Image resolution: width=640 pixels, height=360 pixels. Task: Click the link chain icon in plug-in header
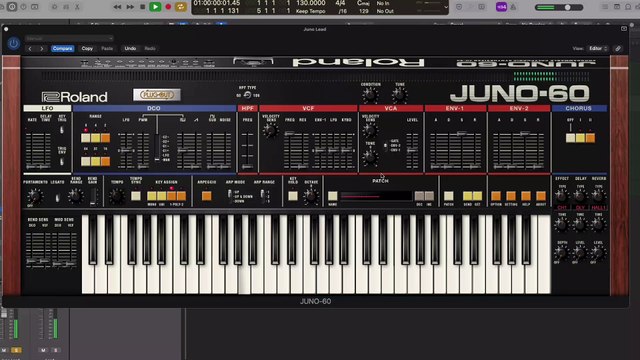pyautogui.click(x=618, y=49)
